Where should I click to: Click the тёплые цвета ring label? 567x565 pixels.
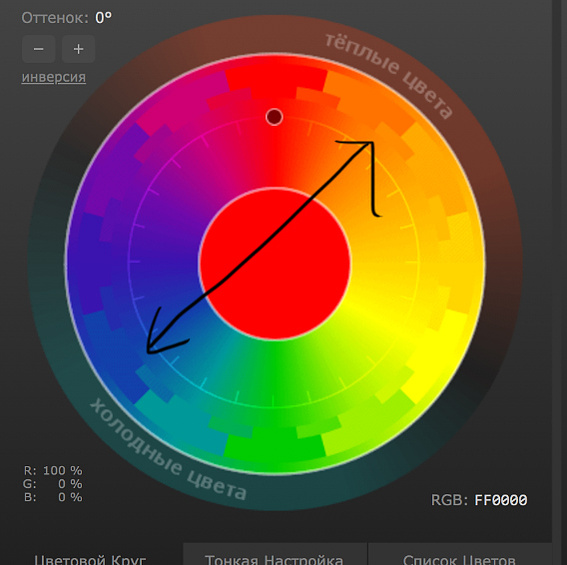point(389,75)
